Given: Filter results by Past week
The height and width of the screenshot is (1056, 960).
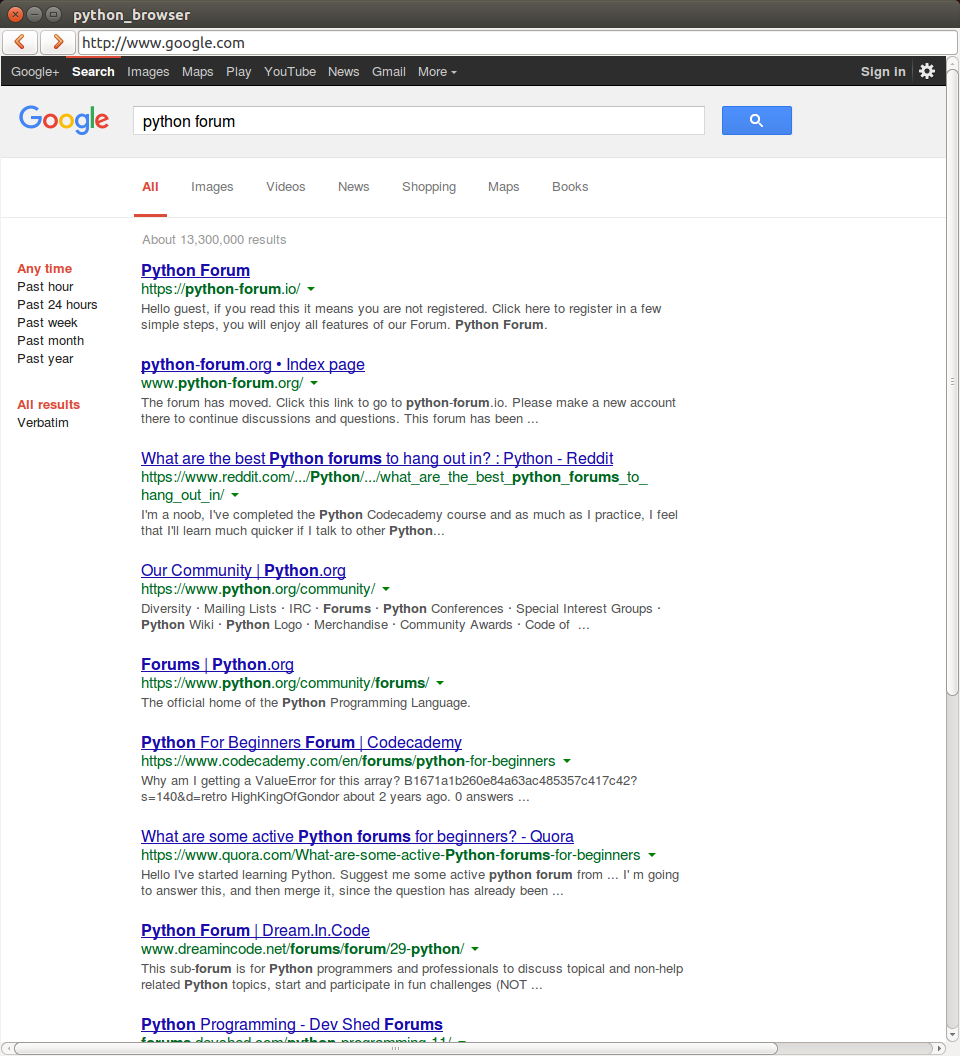Looking at the screenshot, I should tap(47, 323).
